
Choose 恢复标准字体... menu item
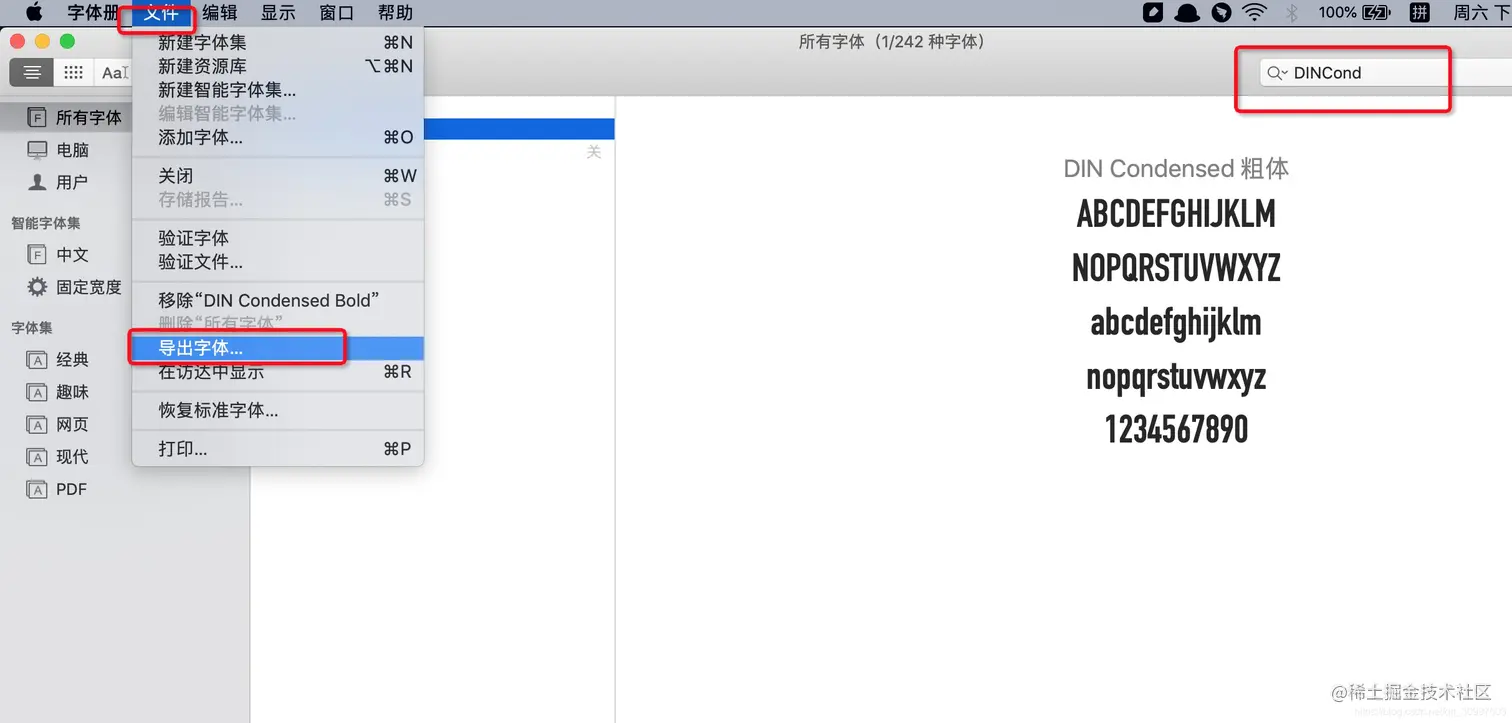click(x=278, y=410)
